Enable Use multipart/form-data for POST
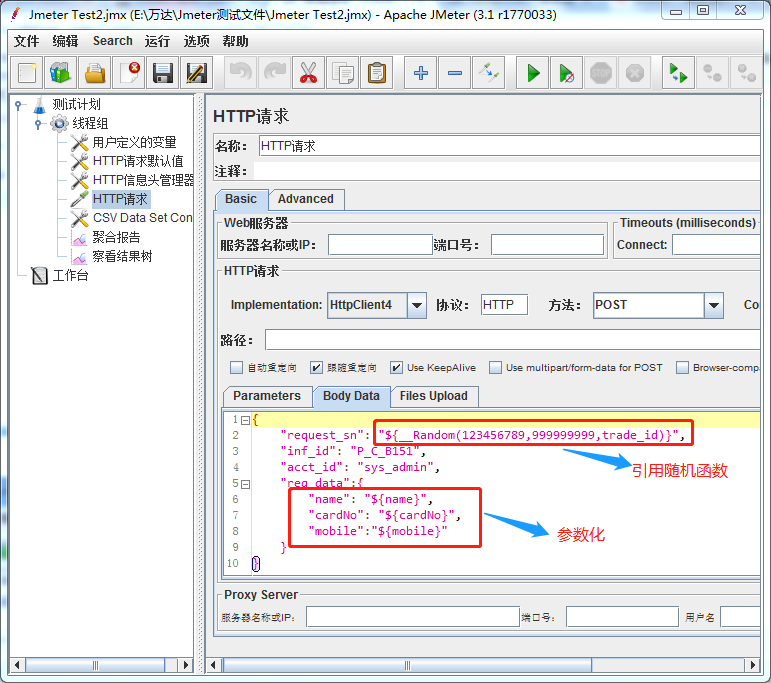Image resolution: width=771 pixels, height=683 pixels. tap(496, 367)
